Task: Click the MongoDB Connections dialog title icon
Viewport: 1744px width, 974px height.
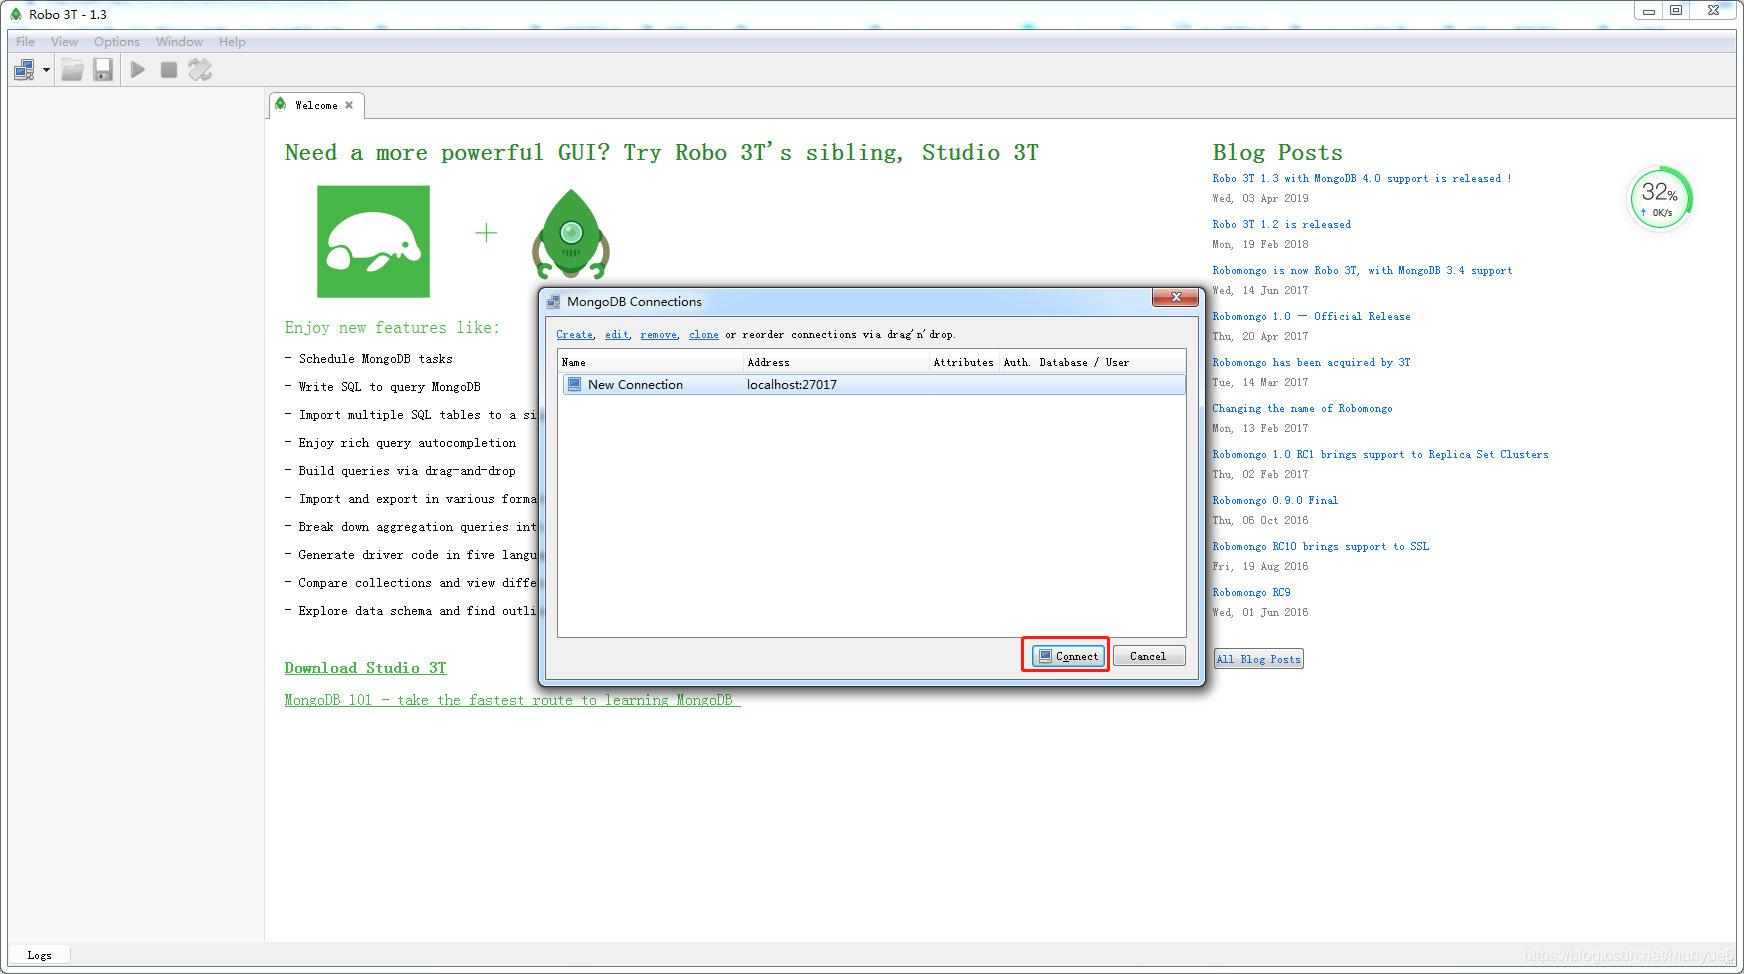Action: pos(553,302)
